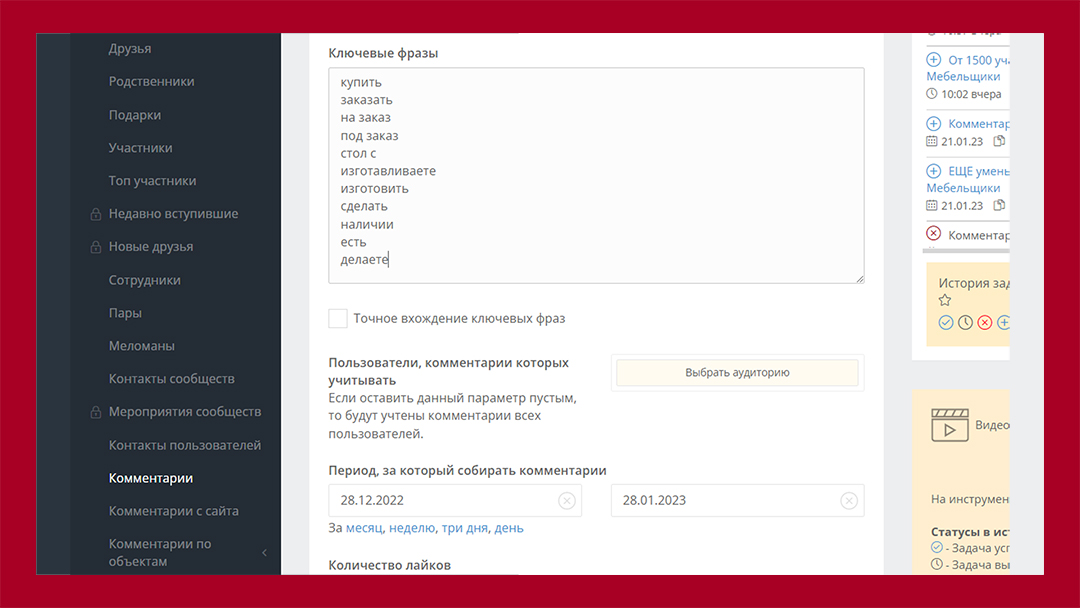Select Подарки in the sidebar menu
Viewport: 1080px width, 608px height.
(135, 115)
